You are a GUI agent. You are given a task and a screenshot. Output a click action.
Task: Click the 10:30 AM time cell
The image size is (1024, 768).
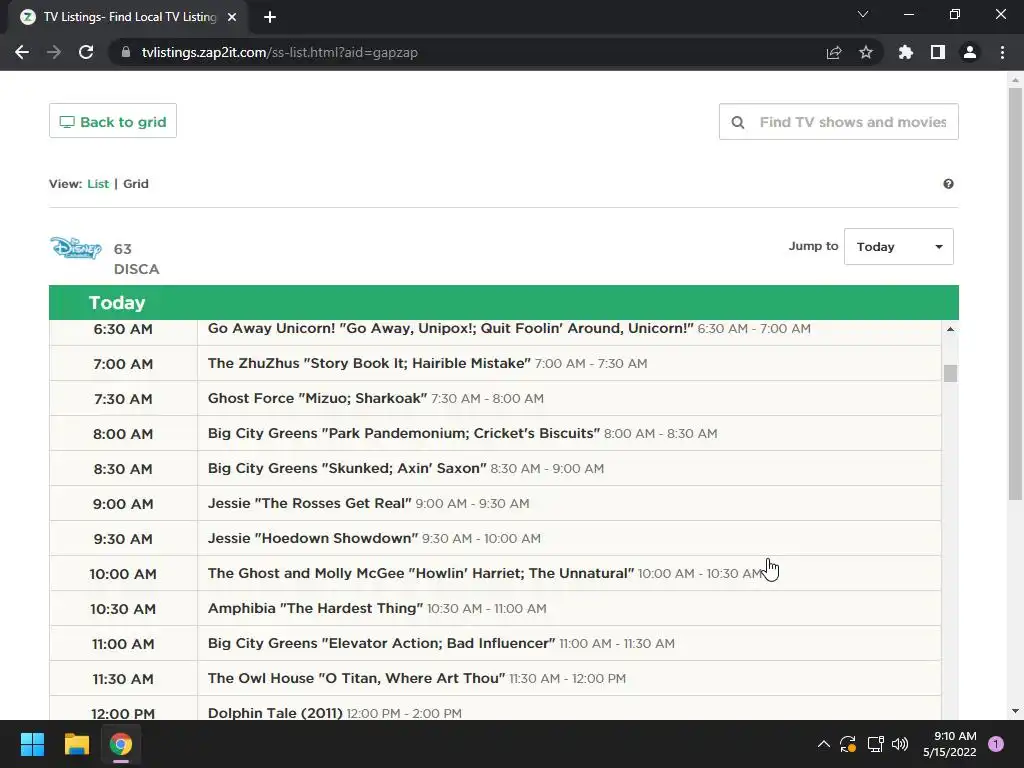click(123, 609)
